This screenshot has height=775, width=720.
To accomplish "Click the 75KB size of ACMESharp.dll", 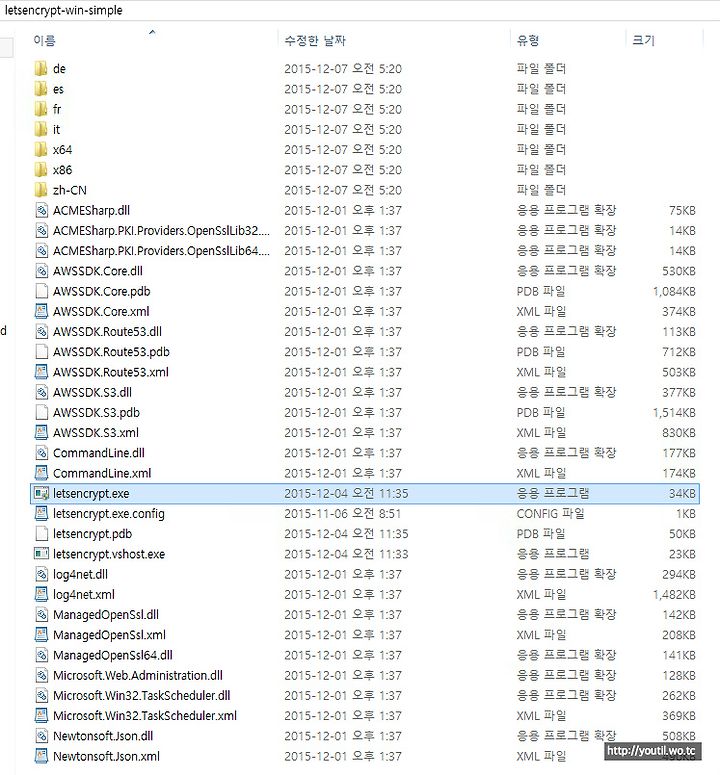I will 682,211.
